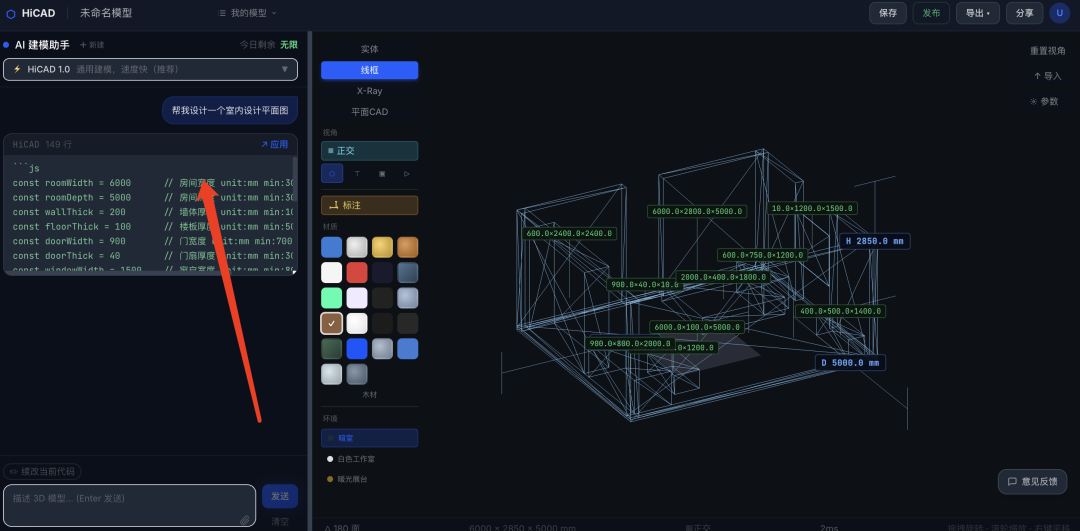Select the isometric circle view icon
The width and height of the screenshot is (1080, 531).
[332, 174]
